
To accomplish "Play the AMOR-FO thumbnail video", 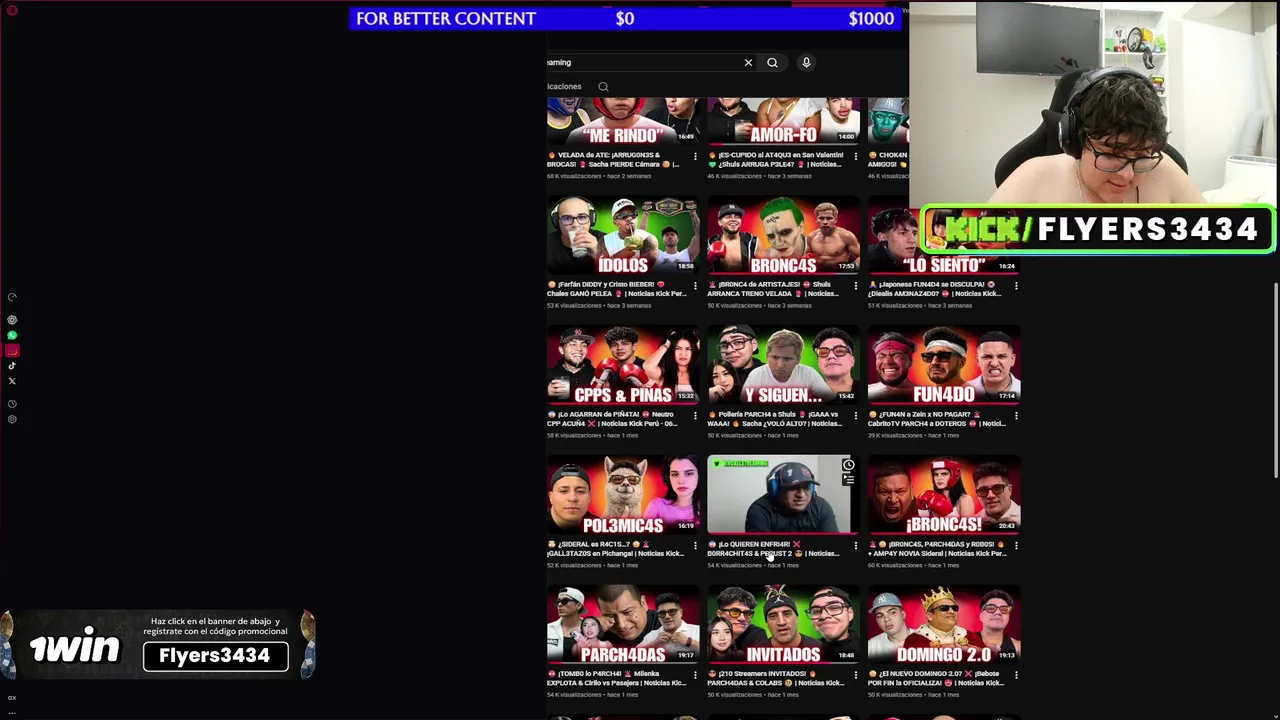I will (784, 121).
